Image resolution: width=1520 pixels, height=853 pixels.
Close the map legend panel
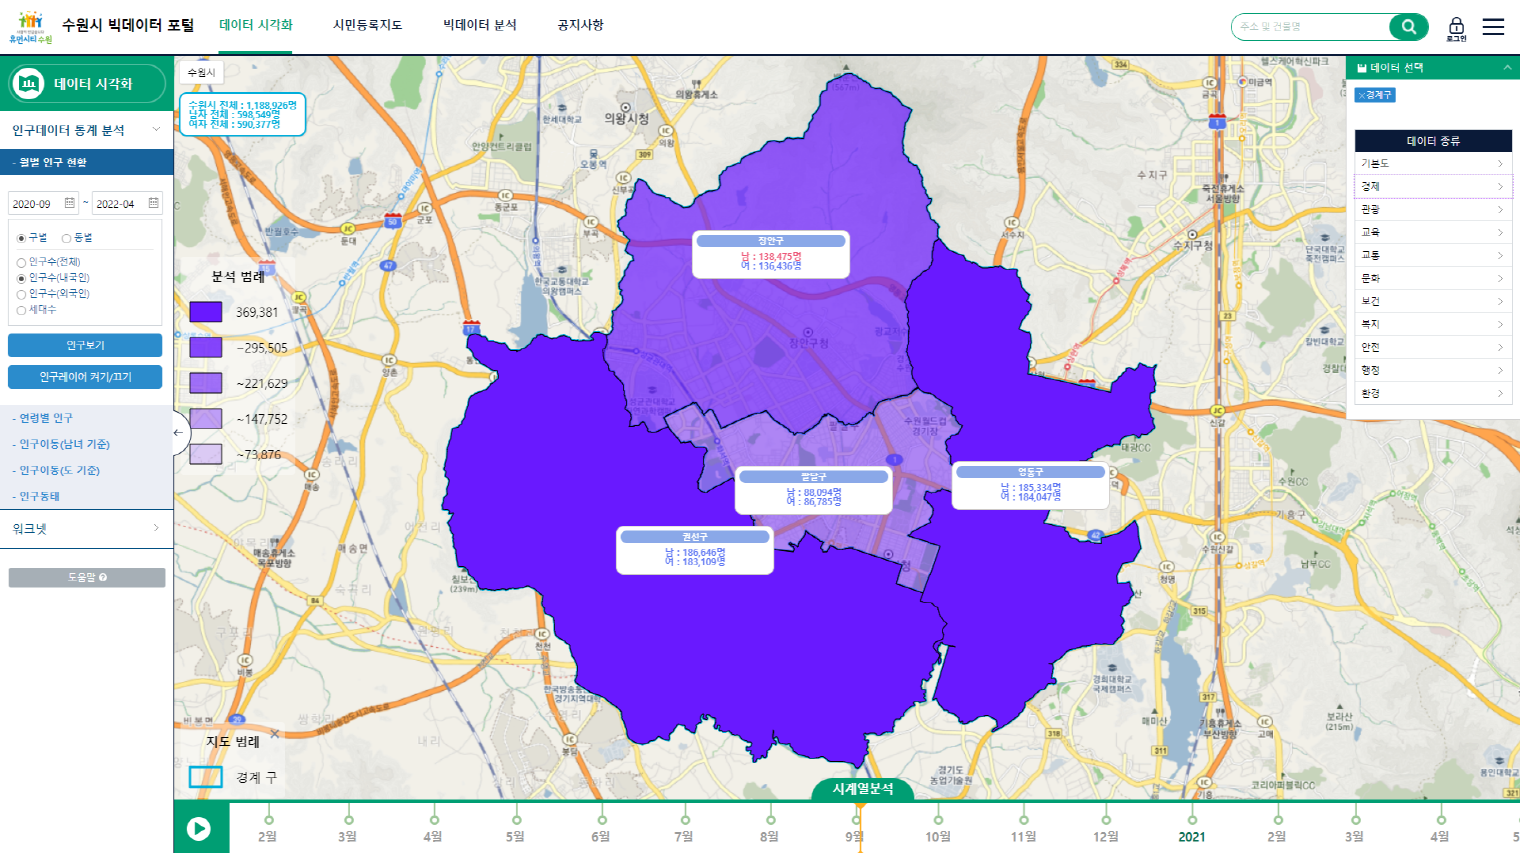(275, 734)
